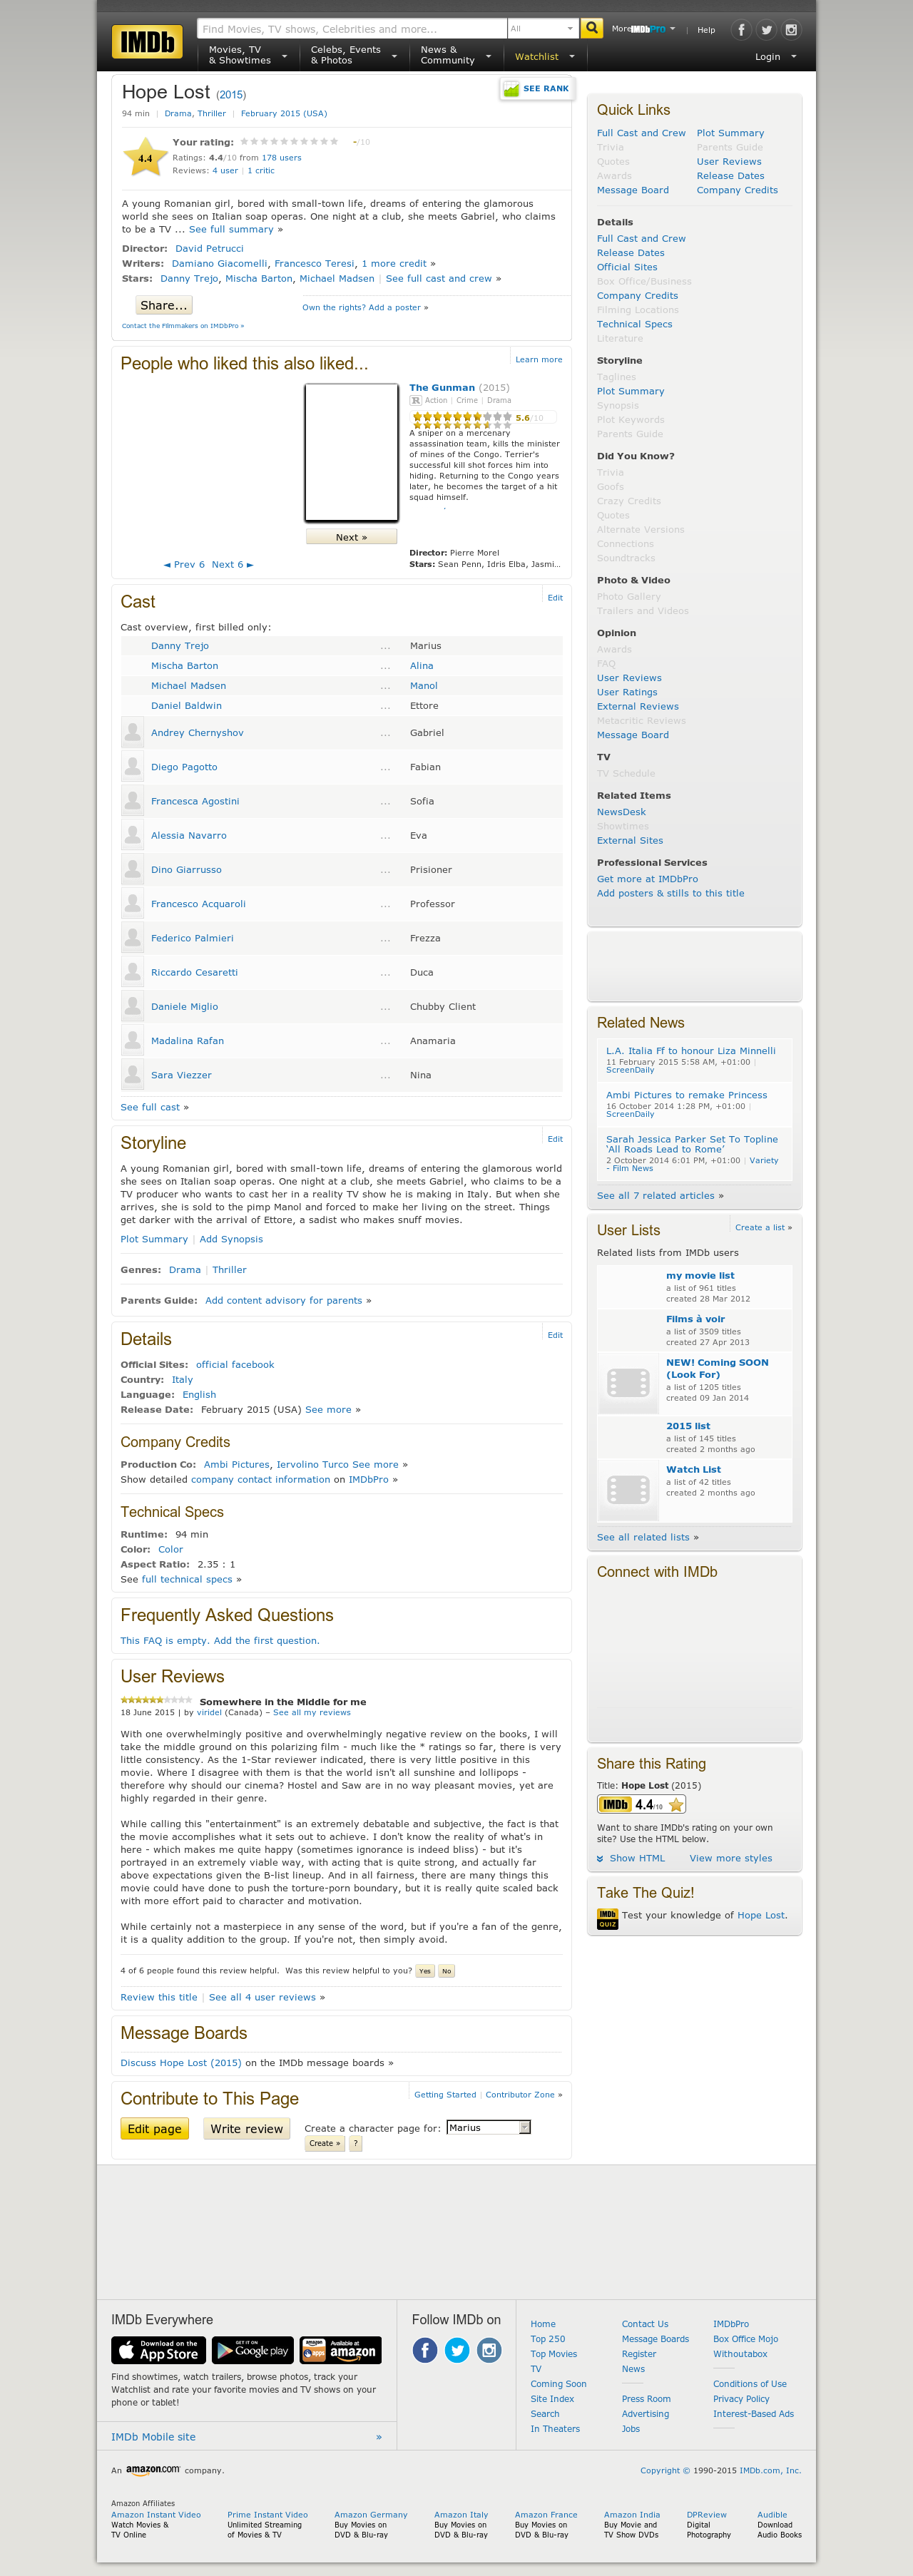Click Sara Viezzer's placeholder photo
Image resolution: width=913 pixels, height=2576 pixels.
(132, 1075)
